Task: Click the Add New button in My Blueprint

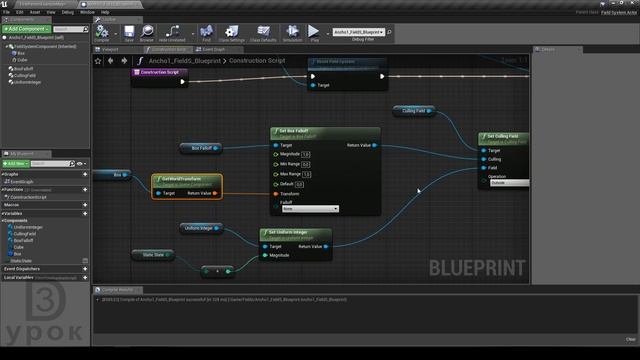Action: [x=16, y=164]
